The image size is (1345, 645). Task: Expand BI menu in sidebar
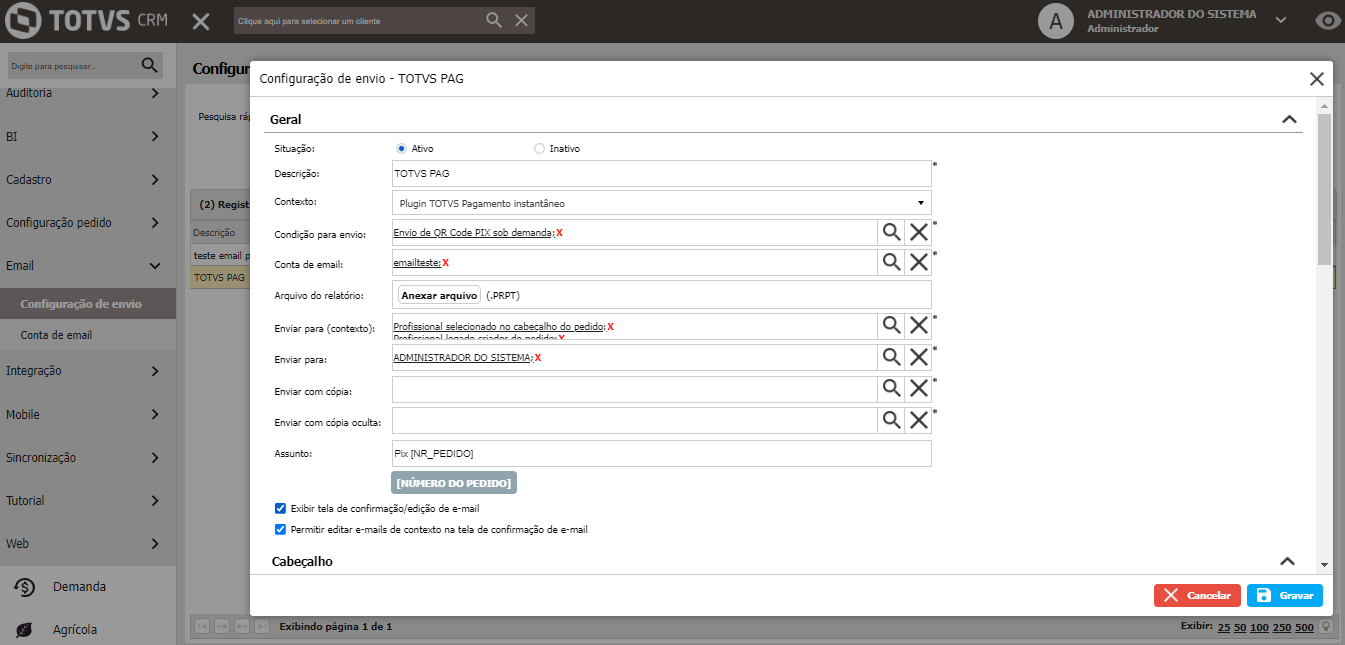coord(154,136)
